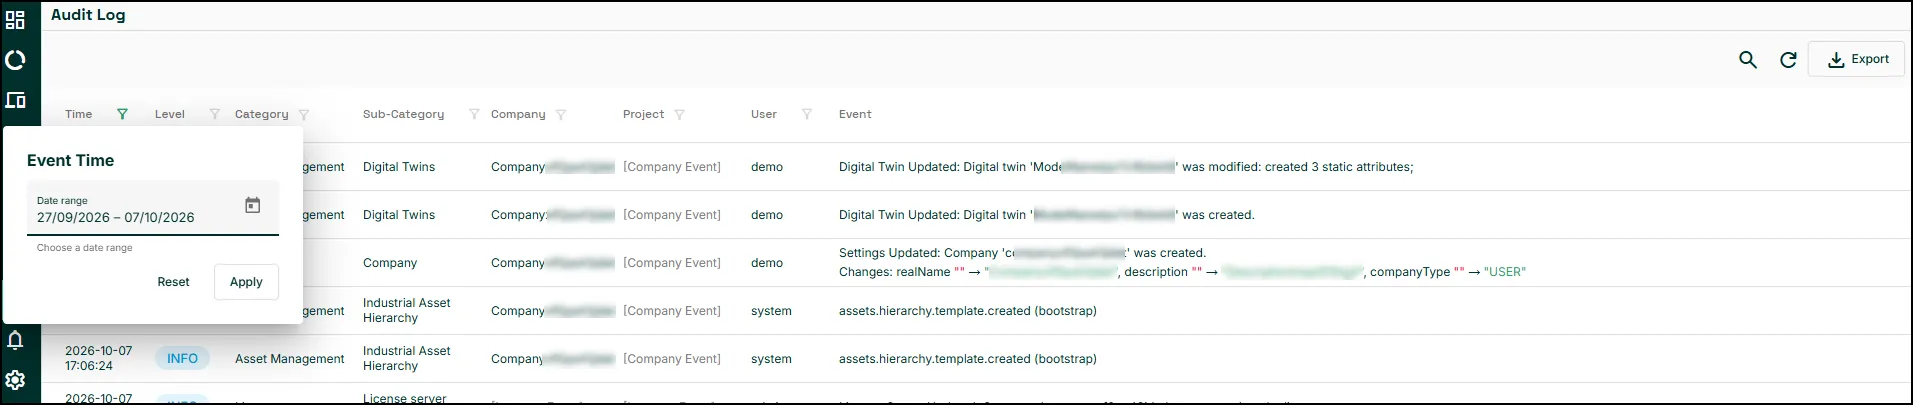The width and height of the screenshot is (1913, 405).
Task: Click the Sub-Category column header
Action: (403, 114)
